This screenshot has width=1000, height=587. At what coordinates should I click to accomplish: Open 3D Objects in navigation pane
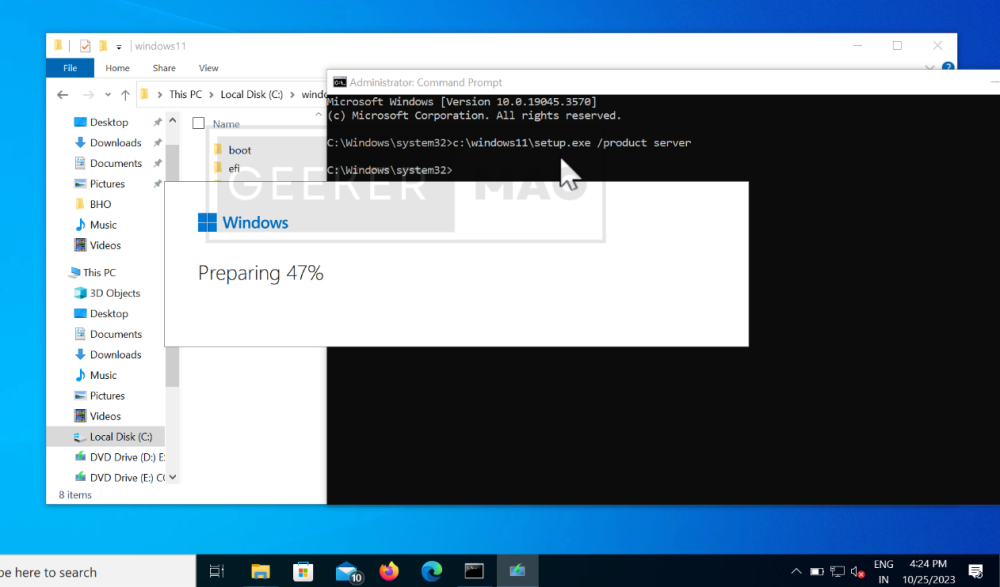pyautogui.click(x=114, y=293)
